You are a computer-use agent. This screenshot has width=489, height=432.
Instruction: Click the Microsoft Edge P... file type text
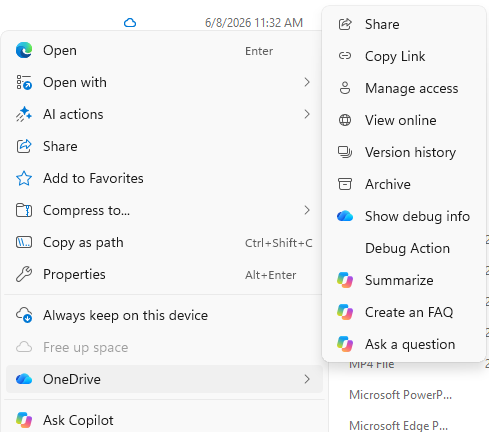click(398, 425)
